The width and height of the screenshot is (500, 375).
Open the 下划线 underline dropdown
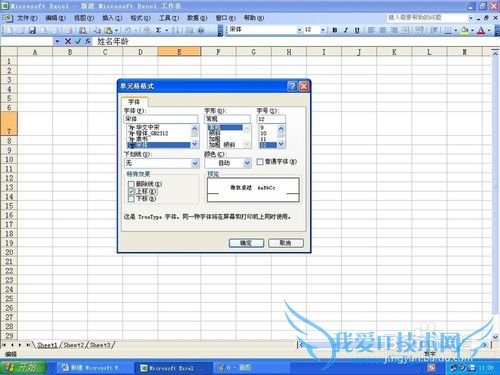[195, 163]
